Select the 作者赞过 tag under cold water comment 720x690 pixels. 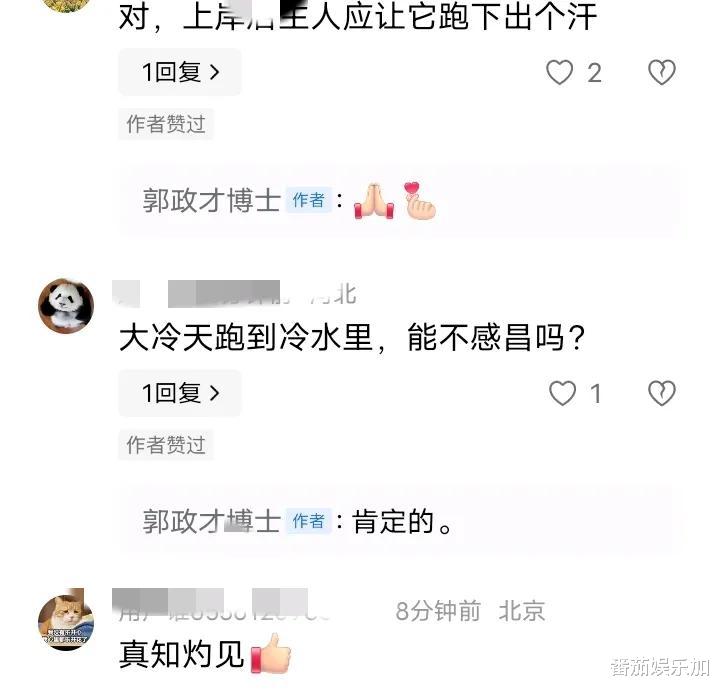tap(166, 445)
